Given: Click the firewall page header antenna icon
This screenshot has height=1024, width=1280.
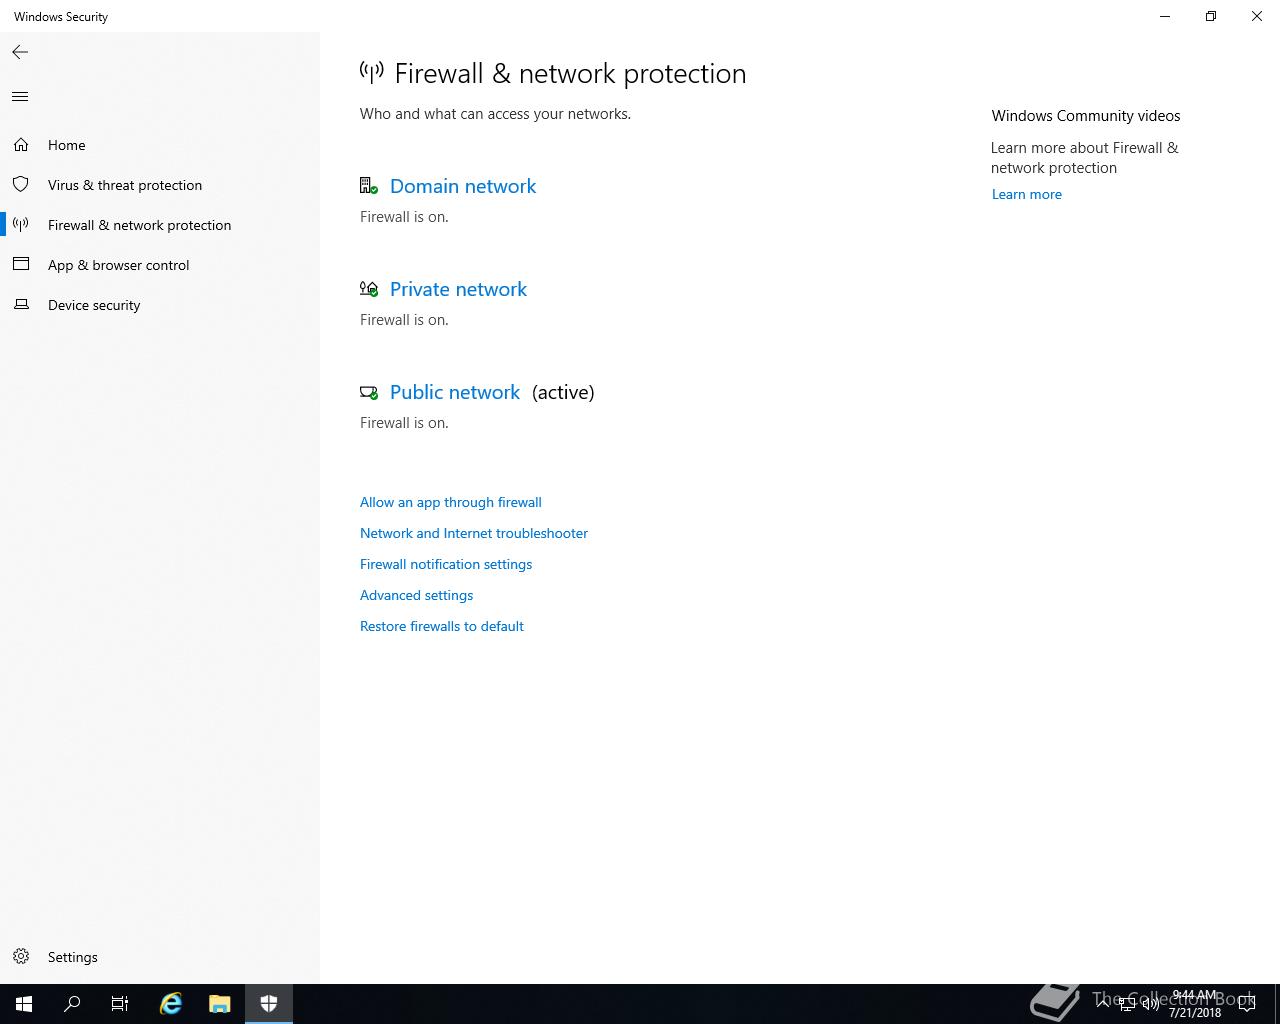Looking at the screenshot, I should [x=372, y=73].
